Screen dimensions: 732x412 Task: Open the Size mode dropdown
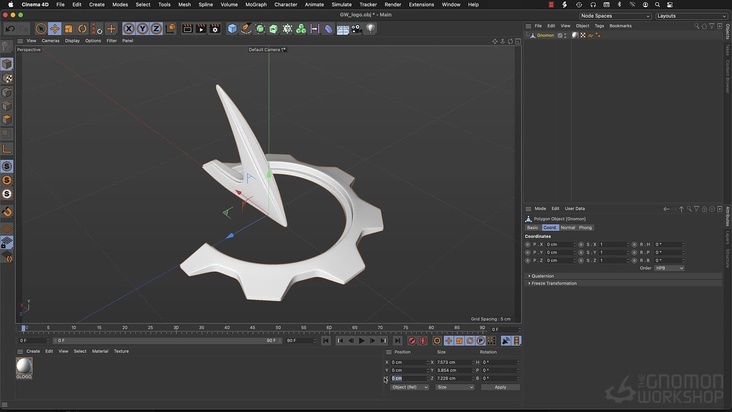(455, 387)
